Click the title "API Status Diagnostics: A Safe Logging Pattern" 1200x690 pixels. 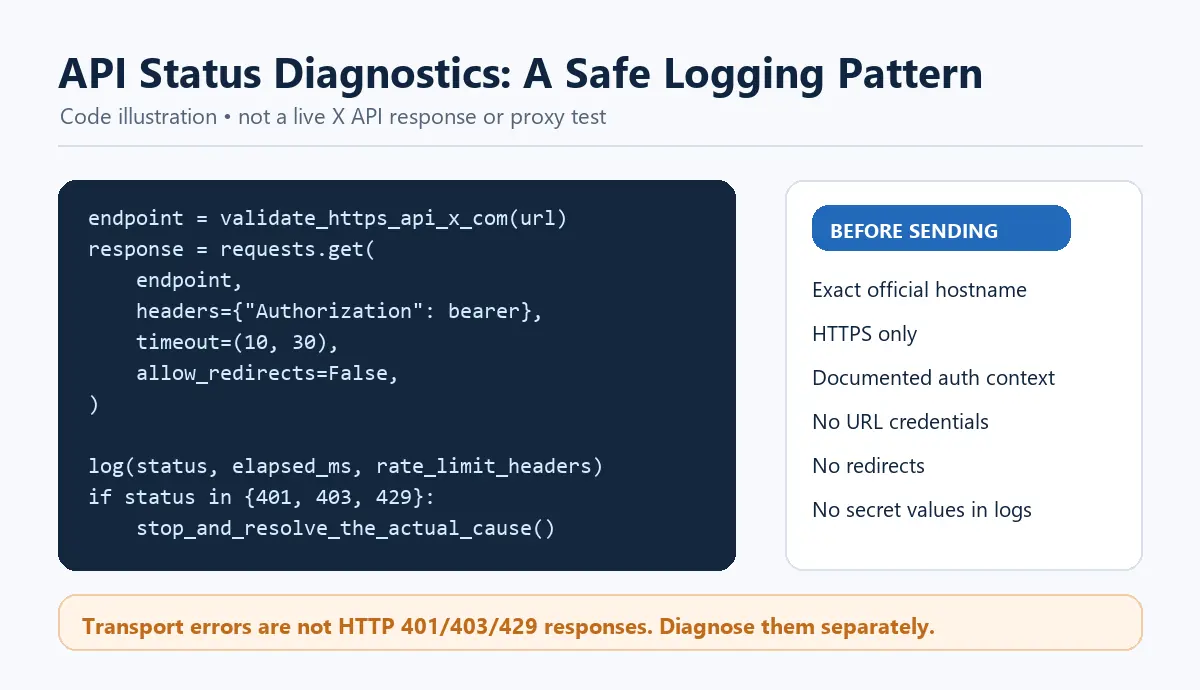(520, 74)
